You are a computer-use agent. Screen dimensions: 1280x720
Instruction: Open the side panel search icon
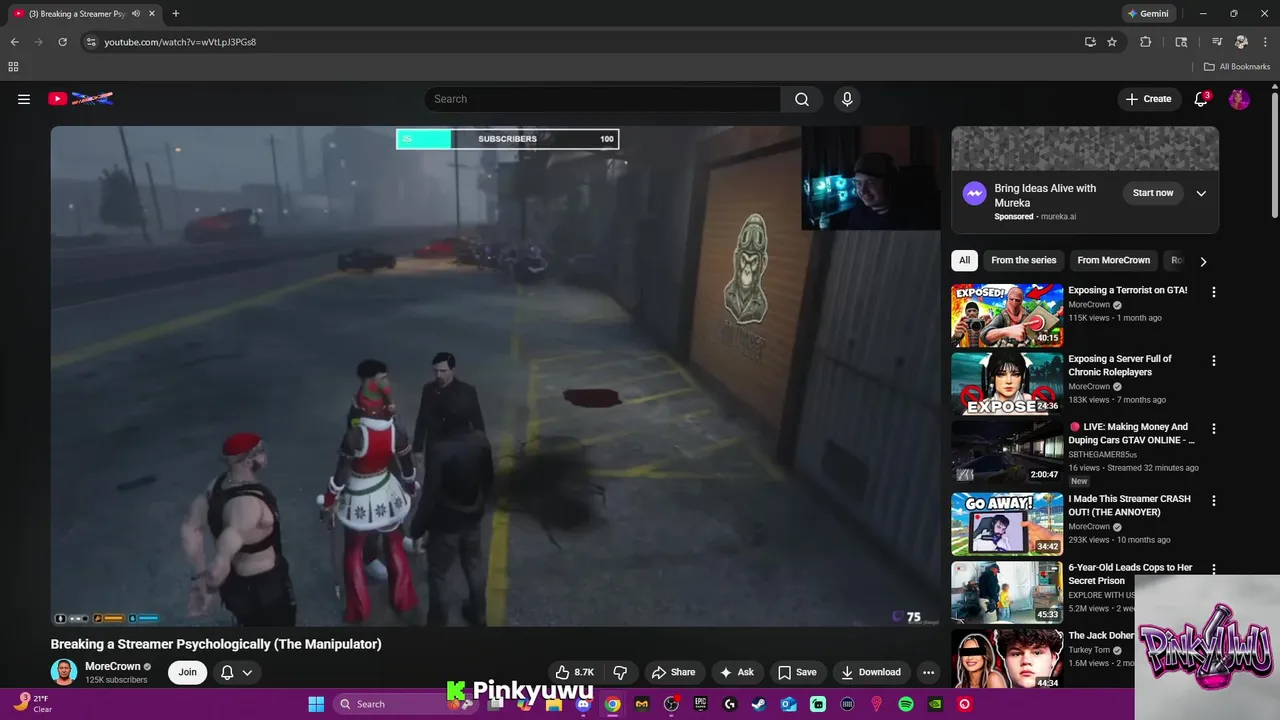click(1181, 42)
